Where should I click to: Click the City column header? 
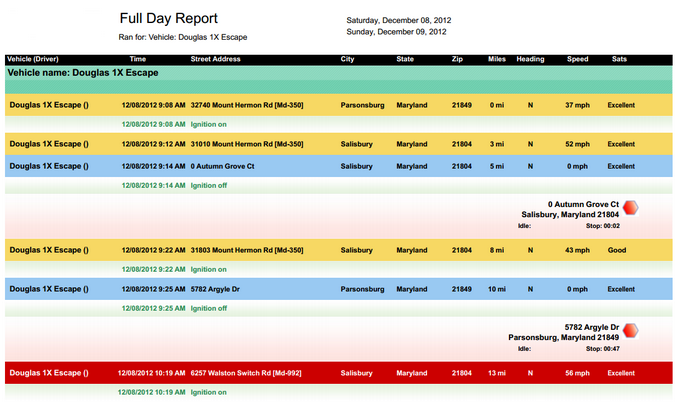point(347,59)
